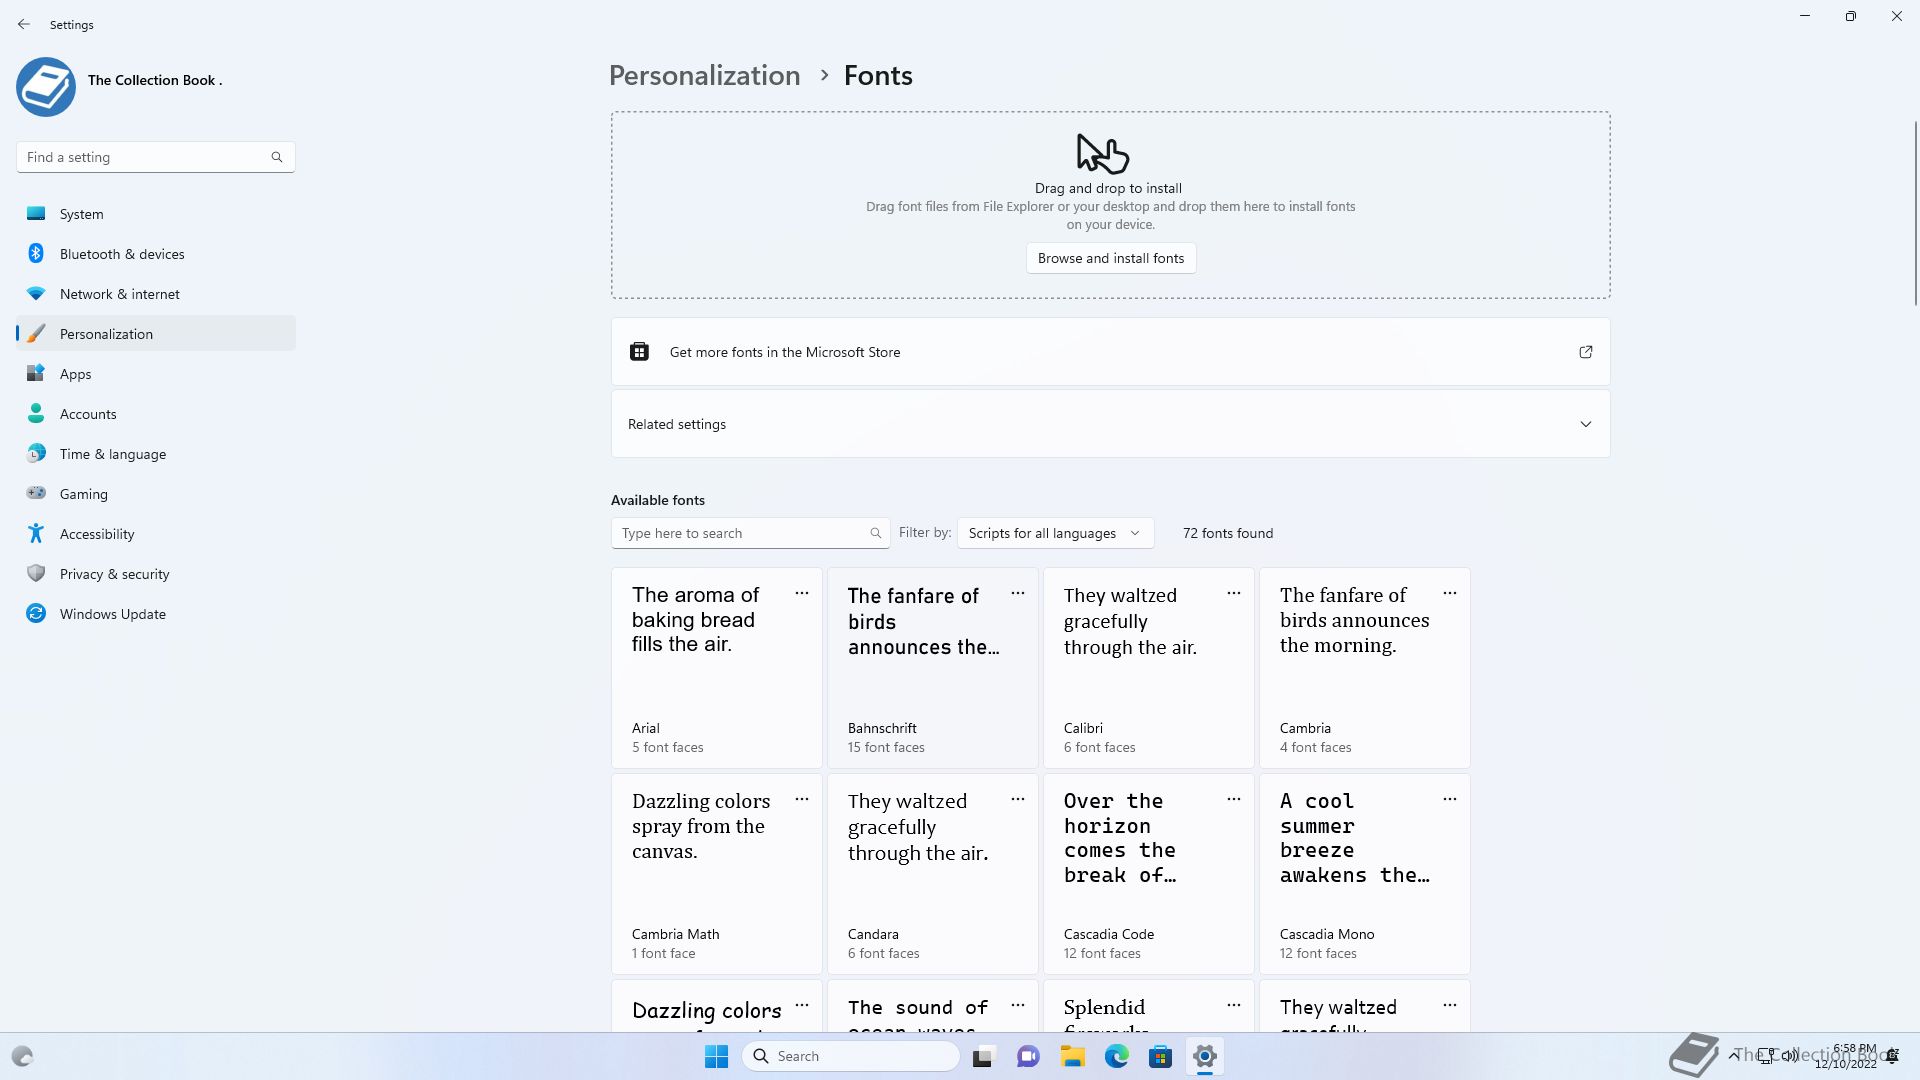Open the Bluetooth & devices section
Viewport: 1920px width, 1080px height.
pyautogui.click(x=156, y=254)
